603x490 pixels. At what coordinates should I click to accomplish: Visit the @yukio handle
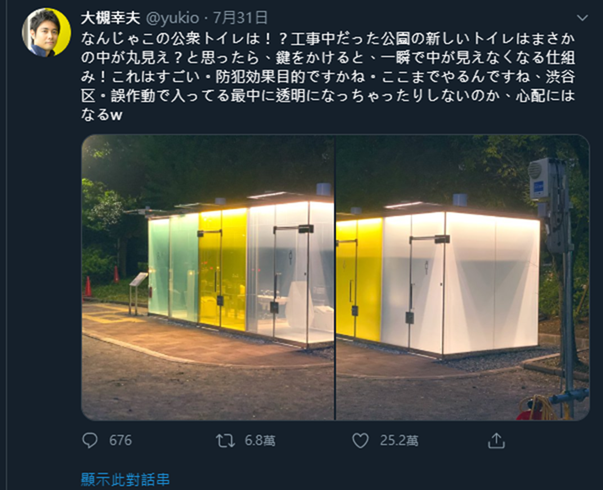point(173,18)
